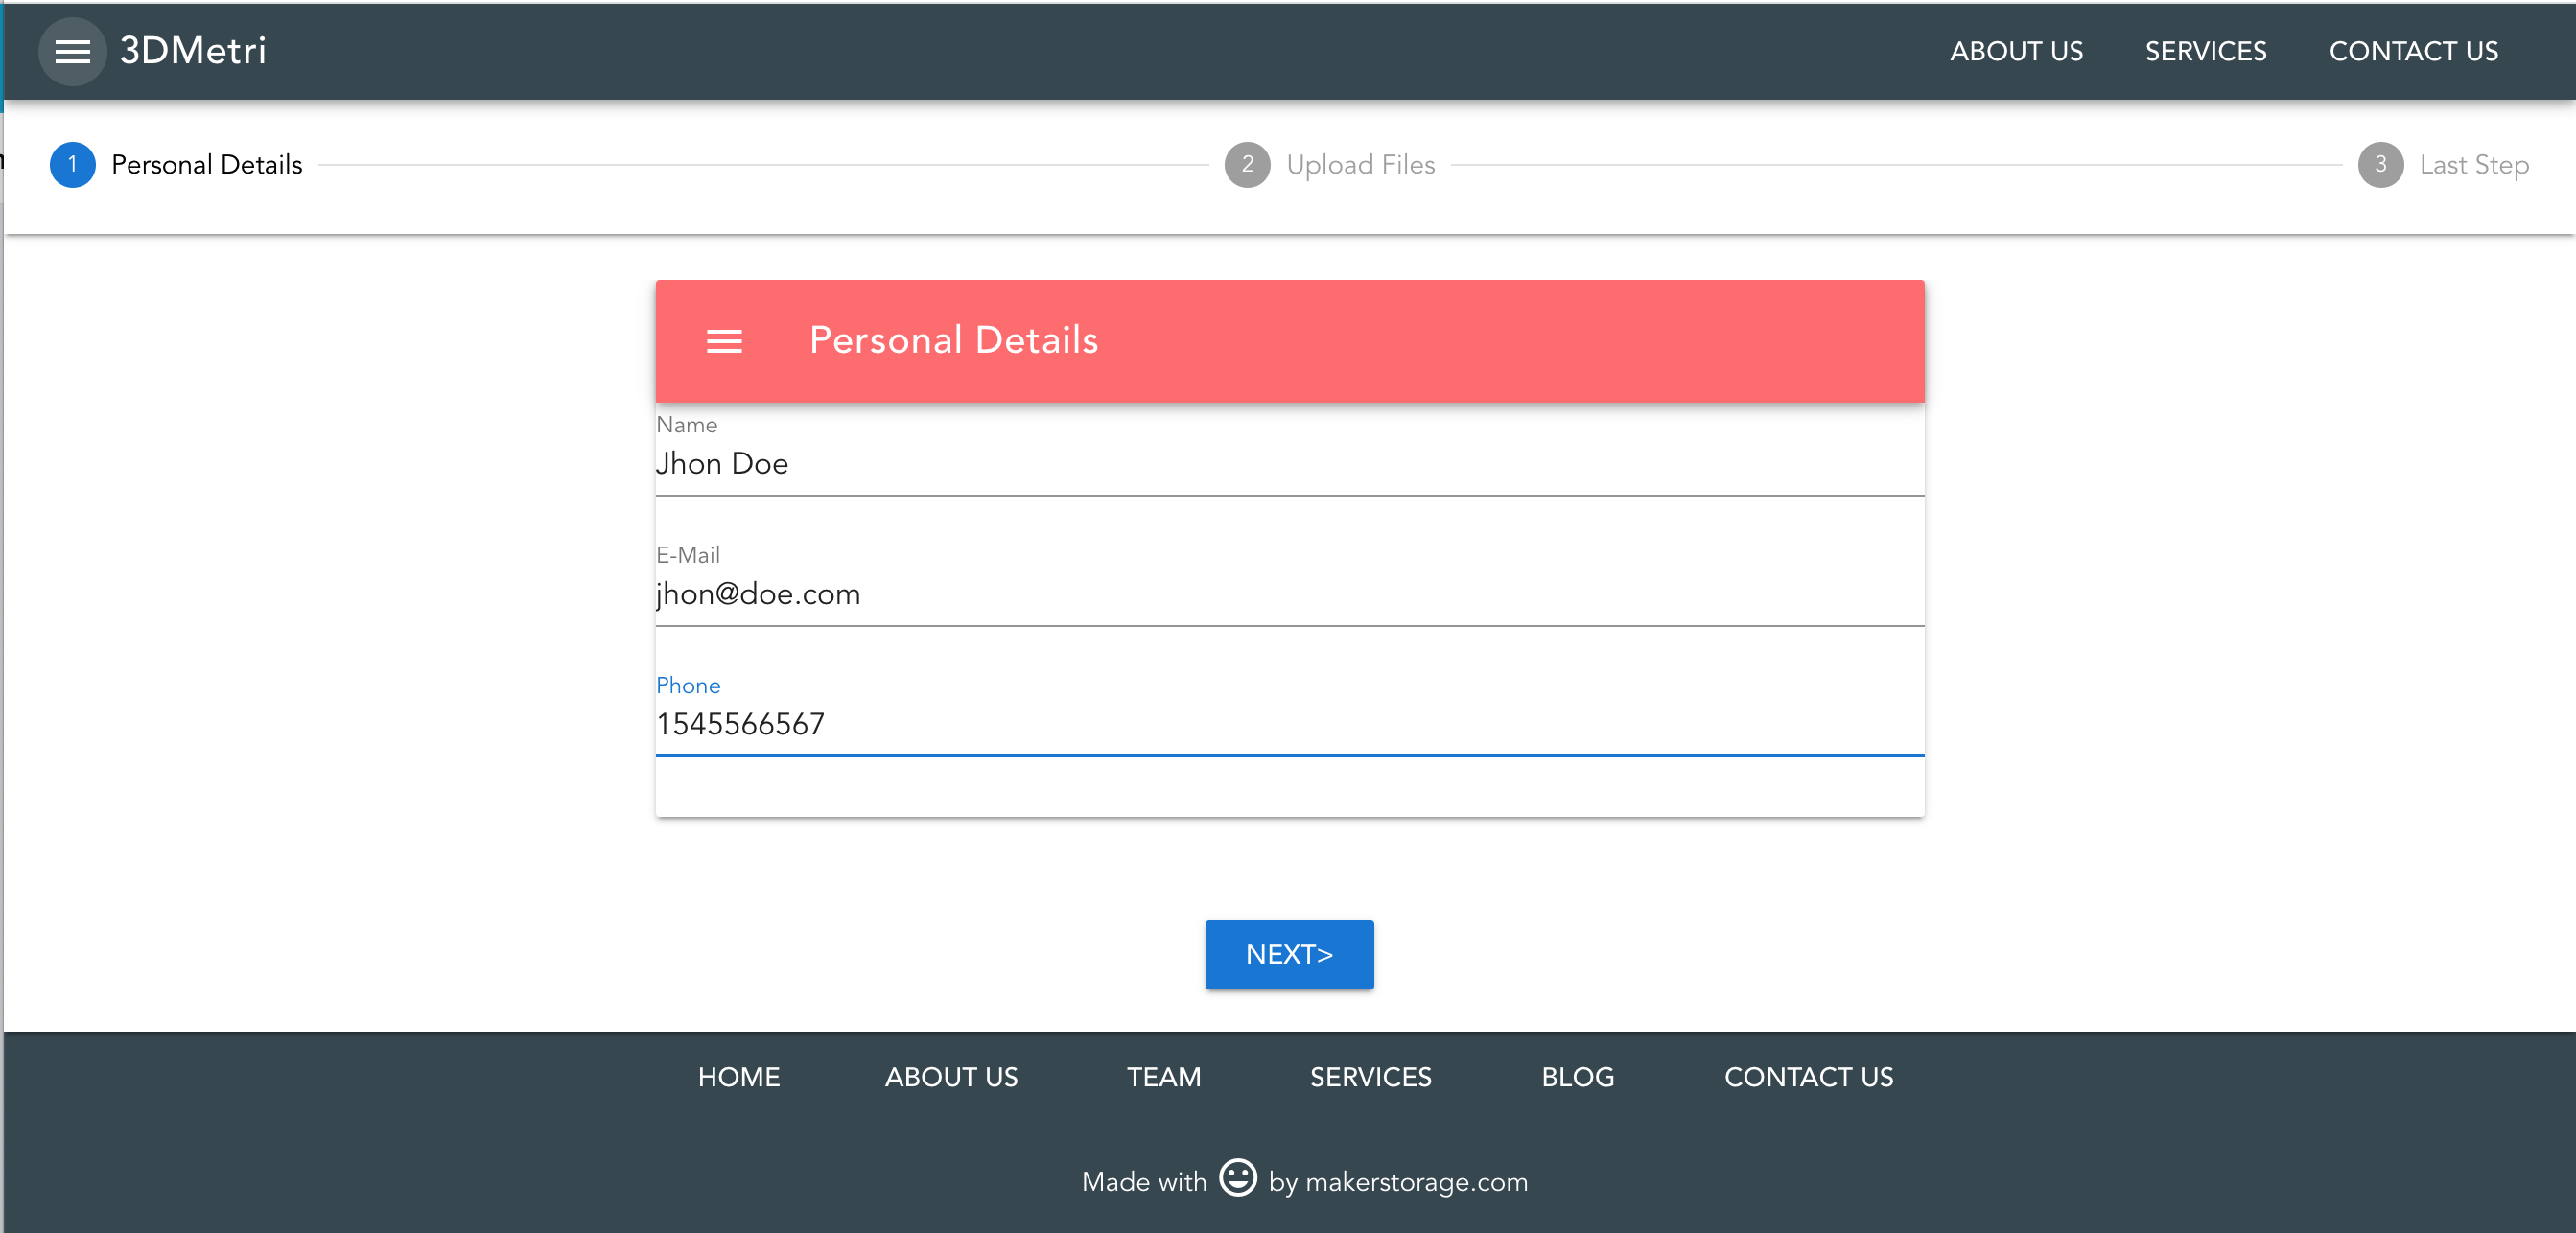The height and width of the screenshot is (1233, 2576).
Task: Open TEAM link in footer
Action: pos(1163,1077)
